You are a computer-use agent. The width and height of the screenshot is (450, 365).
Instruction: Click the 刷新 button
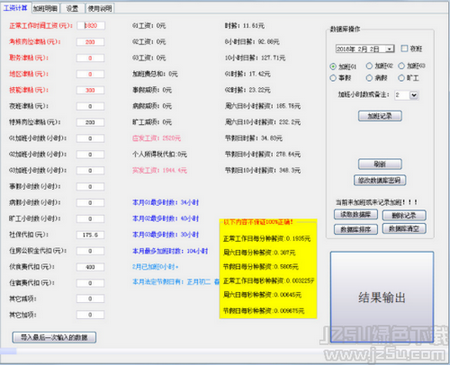pos(380,164)
